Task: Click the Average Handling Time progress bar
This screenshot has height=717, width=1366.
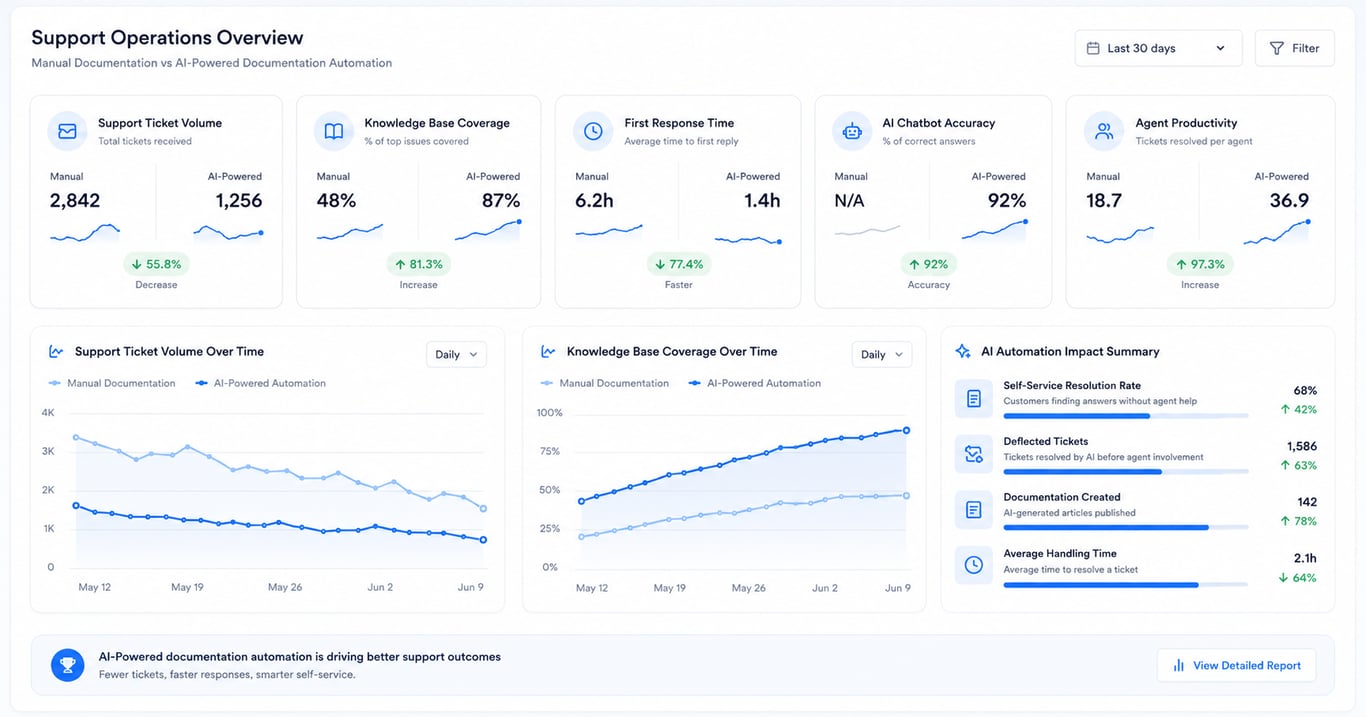Action: tap(1125, 585)
